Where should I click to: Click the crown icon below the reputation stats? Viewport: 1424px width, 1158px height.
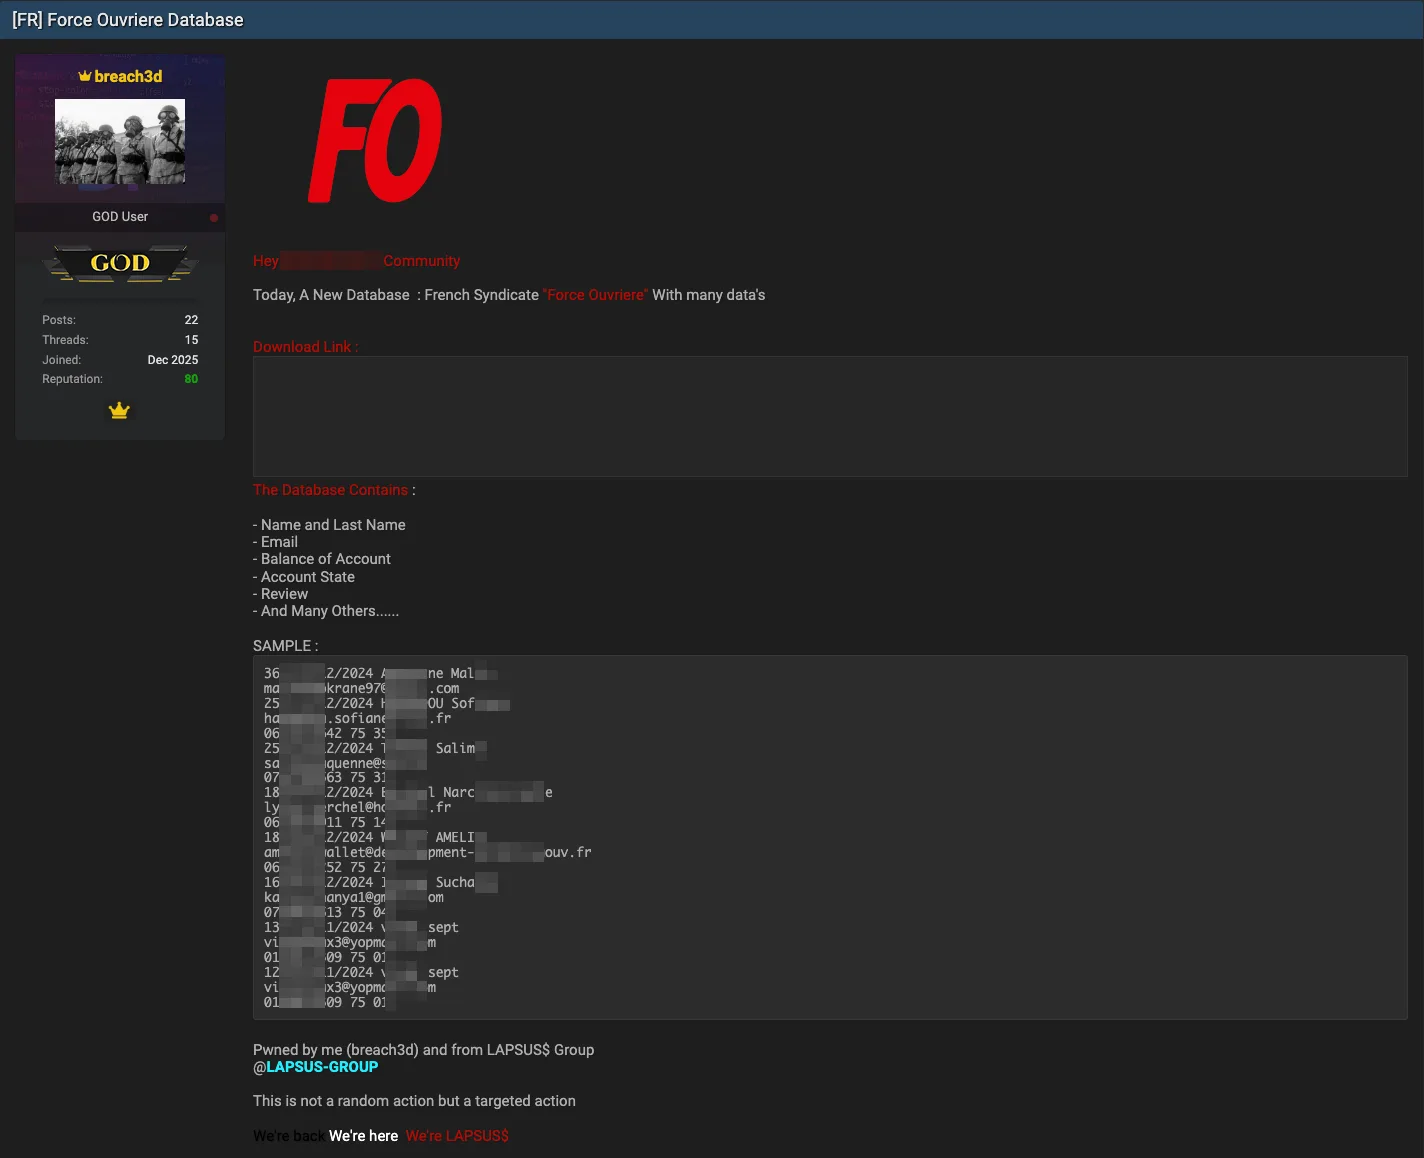click(119, 410)
